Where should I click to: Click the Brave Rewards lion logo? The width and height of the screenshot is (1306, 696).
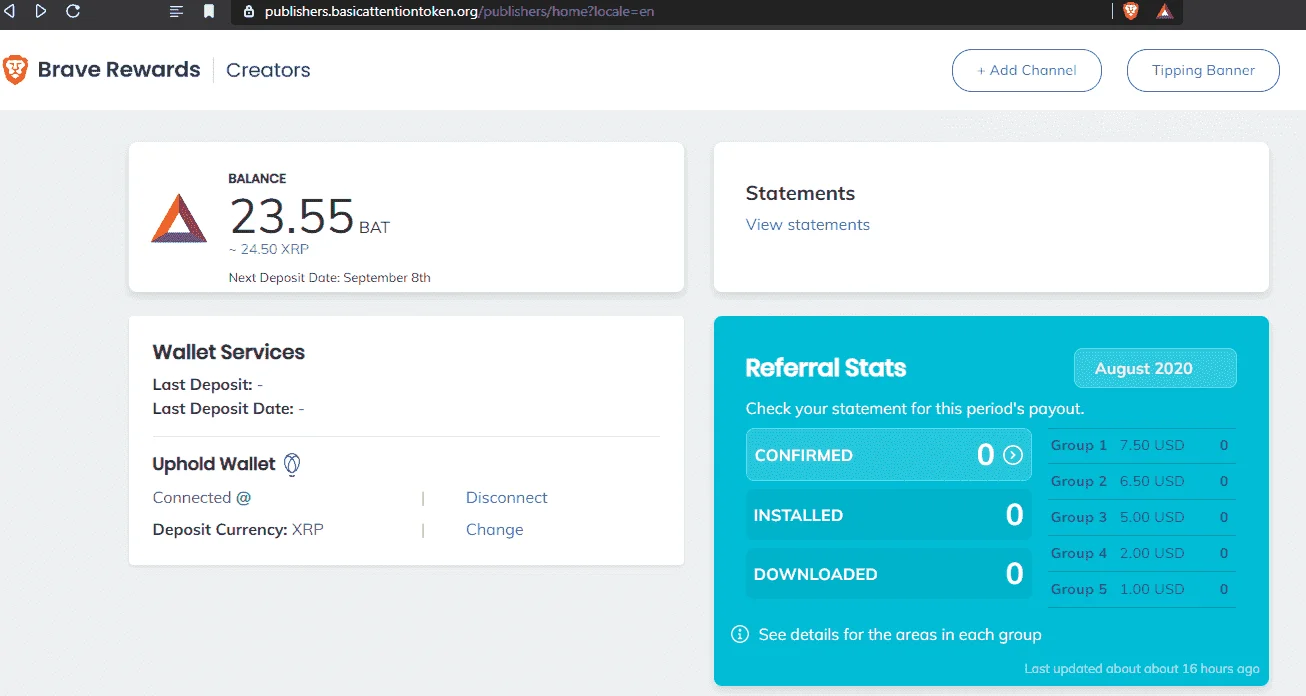coord(15,69)
